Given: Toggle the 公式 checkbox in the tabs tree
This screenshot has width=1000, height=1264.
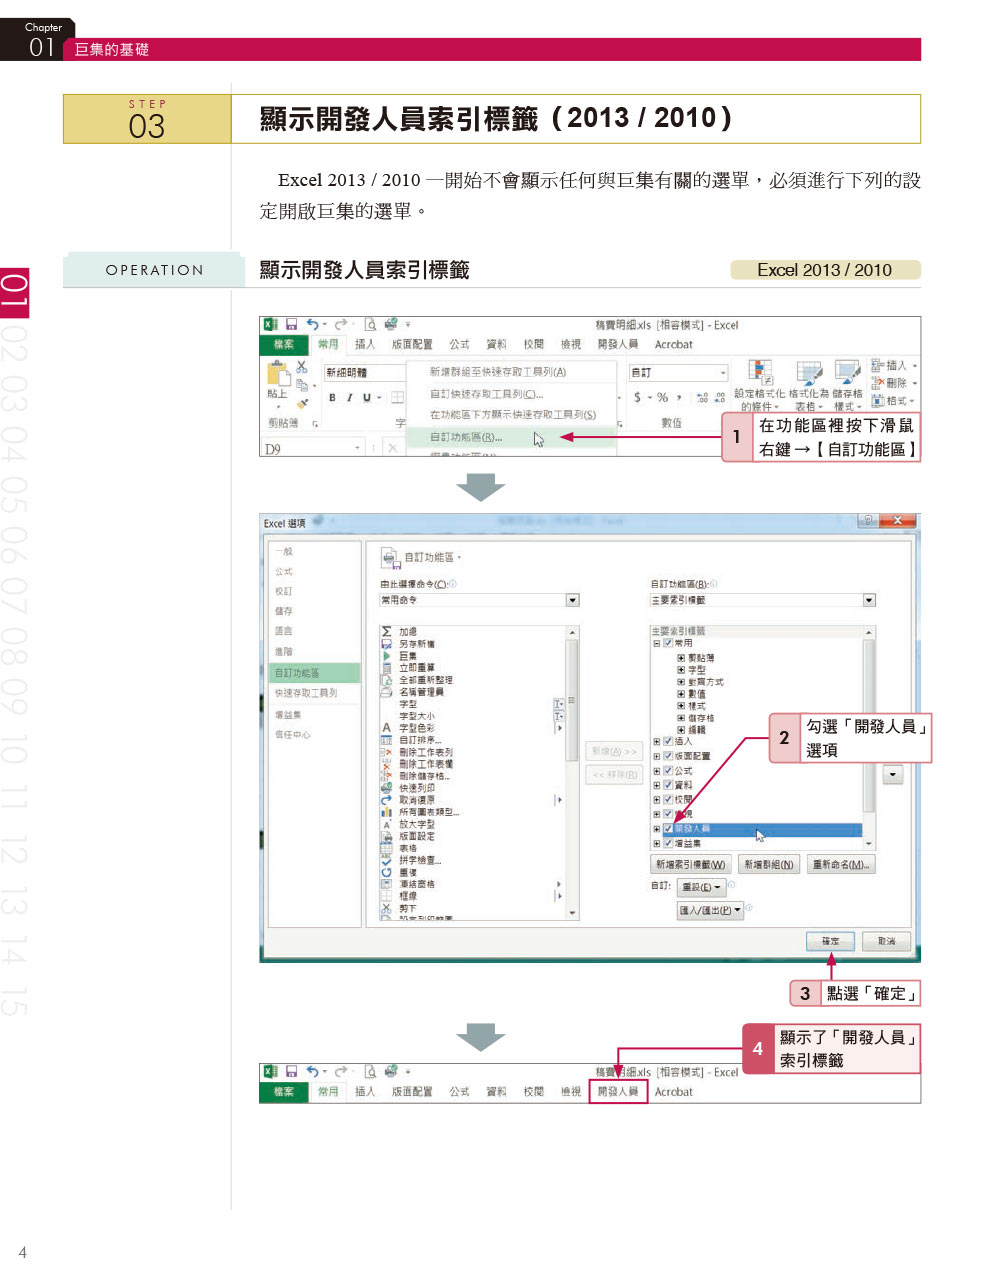Looking at the screenshot, I should pyautogui.click(x=669, y=771).
